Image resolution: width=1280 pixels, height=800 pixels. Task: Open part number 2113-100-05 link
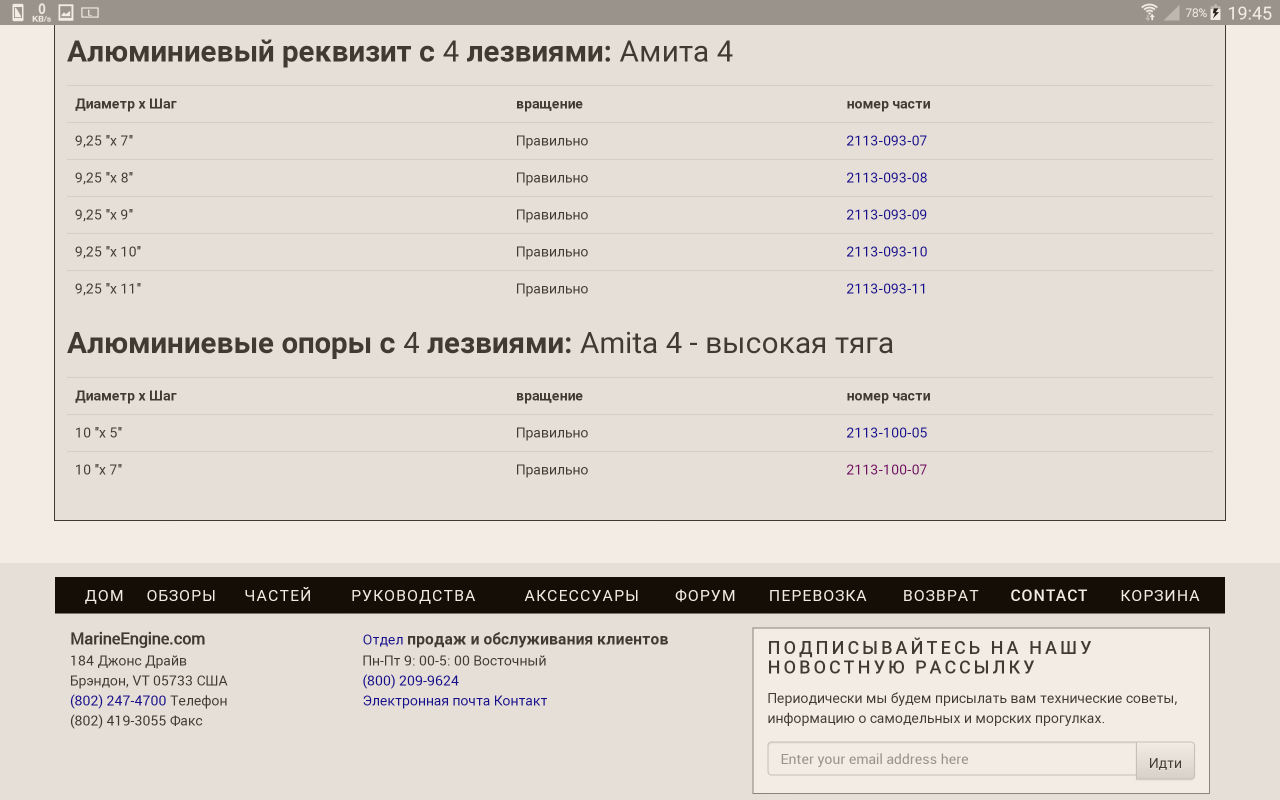coord(886,433)
